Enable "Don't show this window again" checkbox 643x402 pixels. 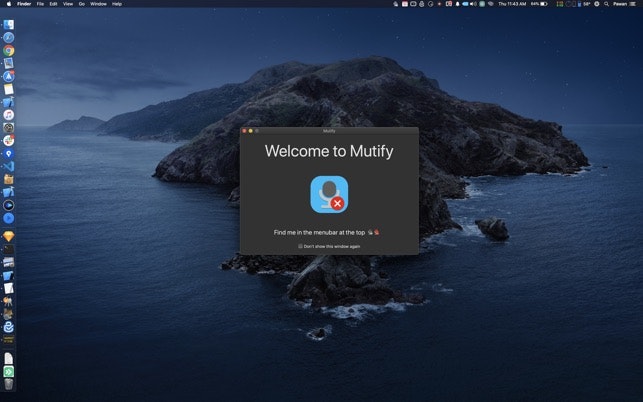click(x=300, y=246)
